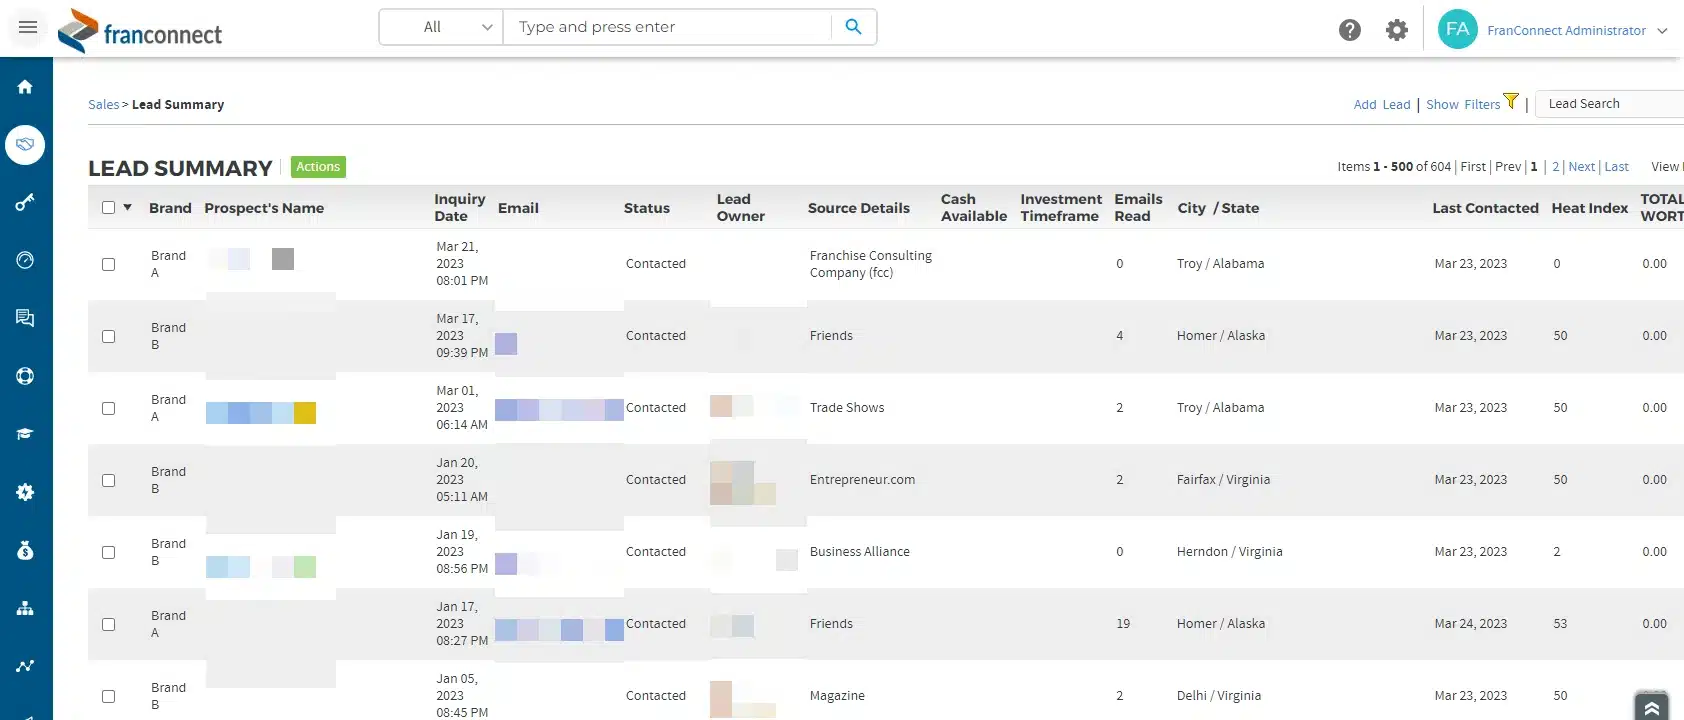This screenshot has width=1684, height=720.
Task: Click the magnifier search button
Action: (x=853, y=27)
